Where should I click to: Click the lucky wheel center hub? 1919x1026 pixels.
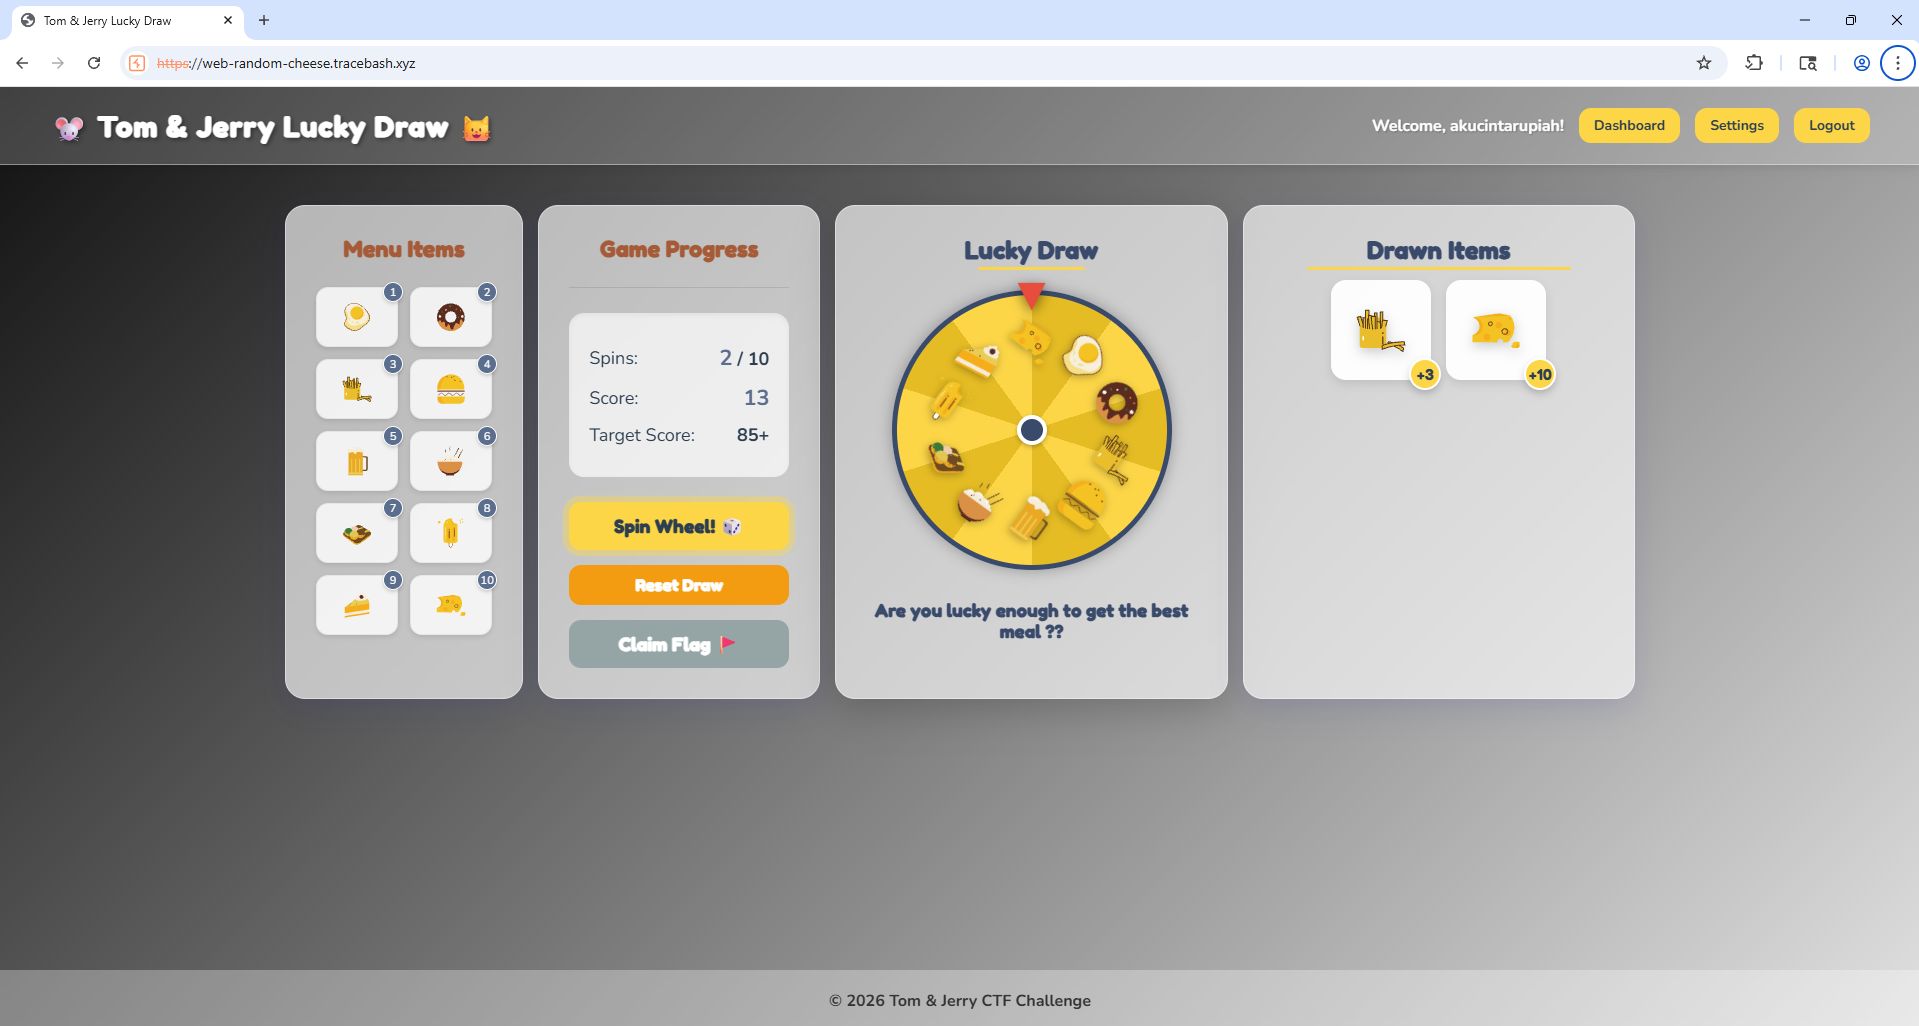coord(1032,430)
